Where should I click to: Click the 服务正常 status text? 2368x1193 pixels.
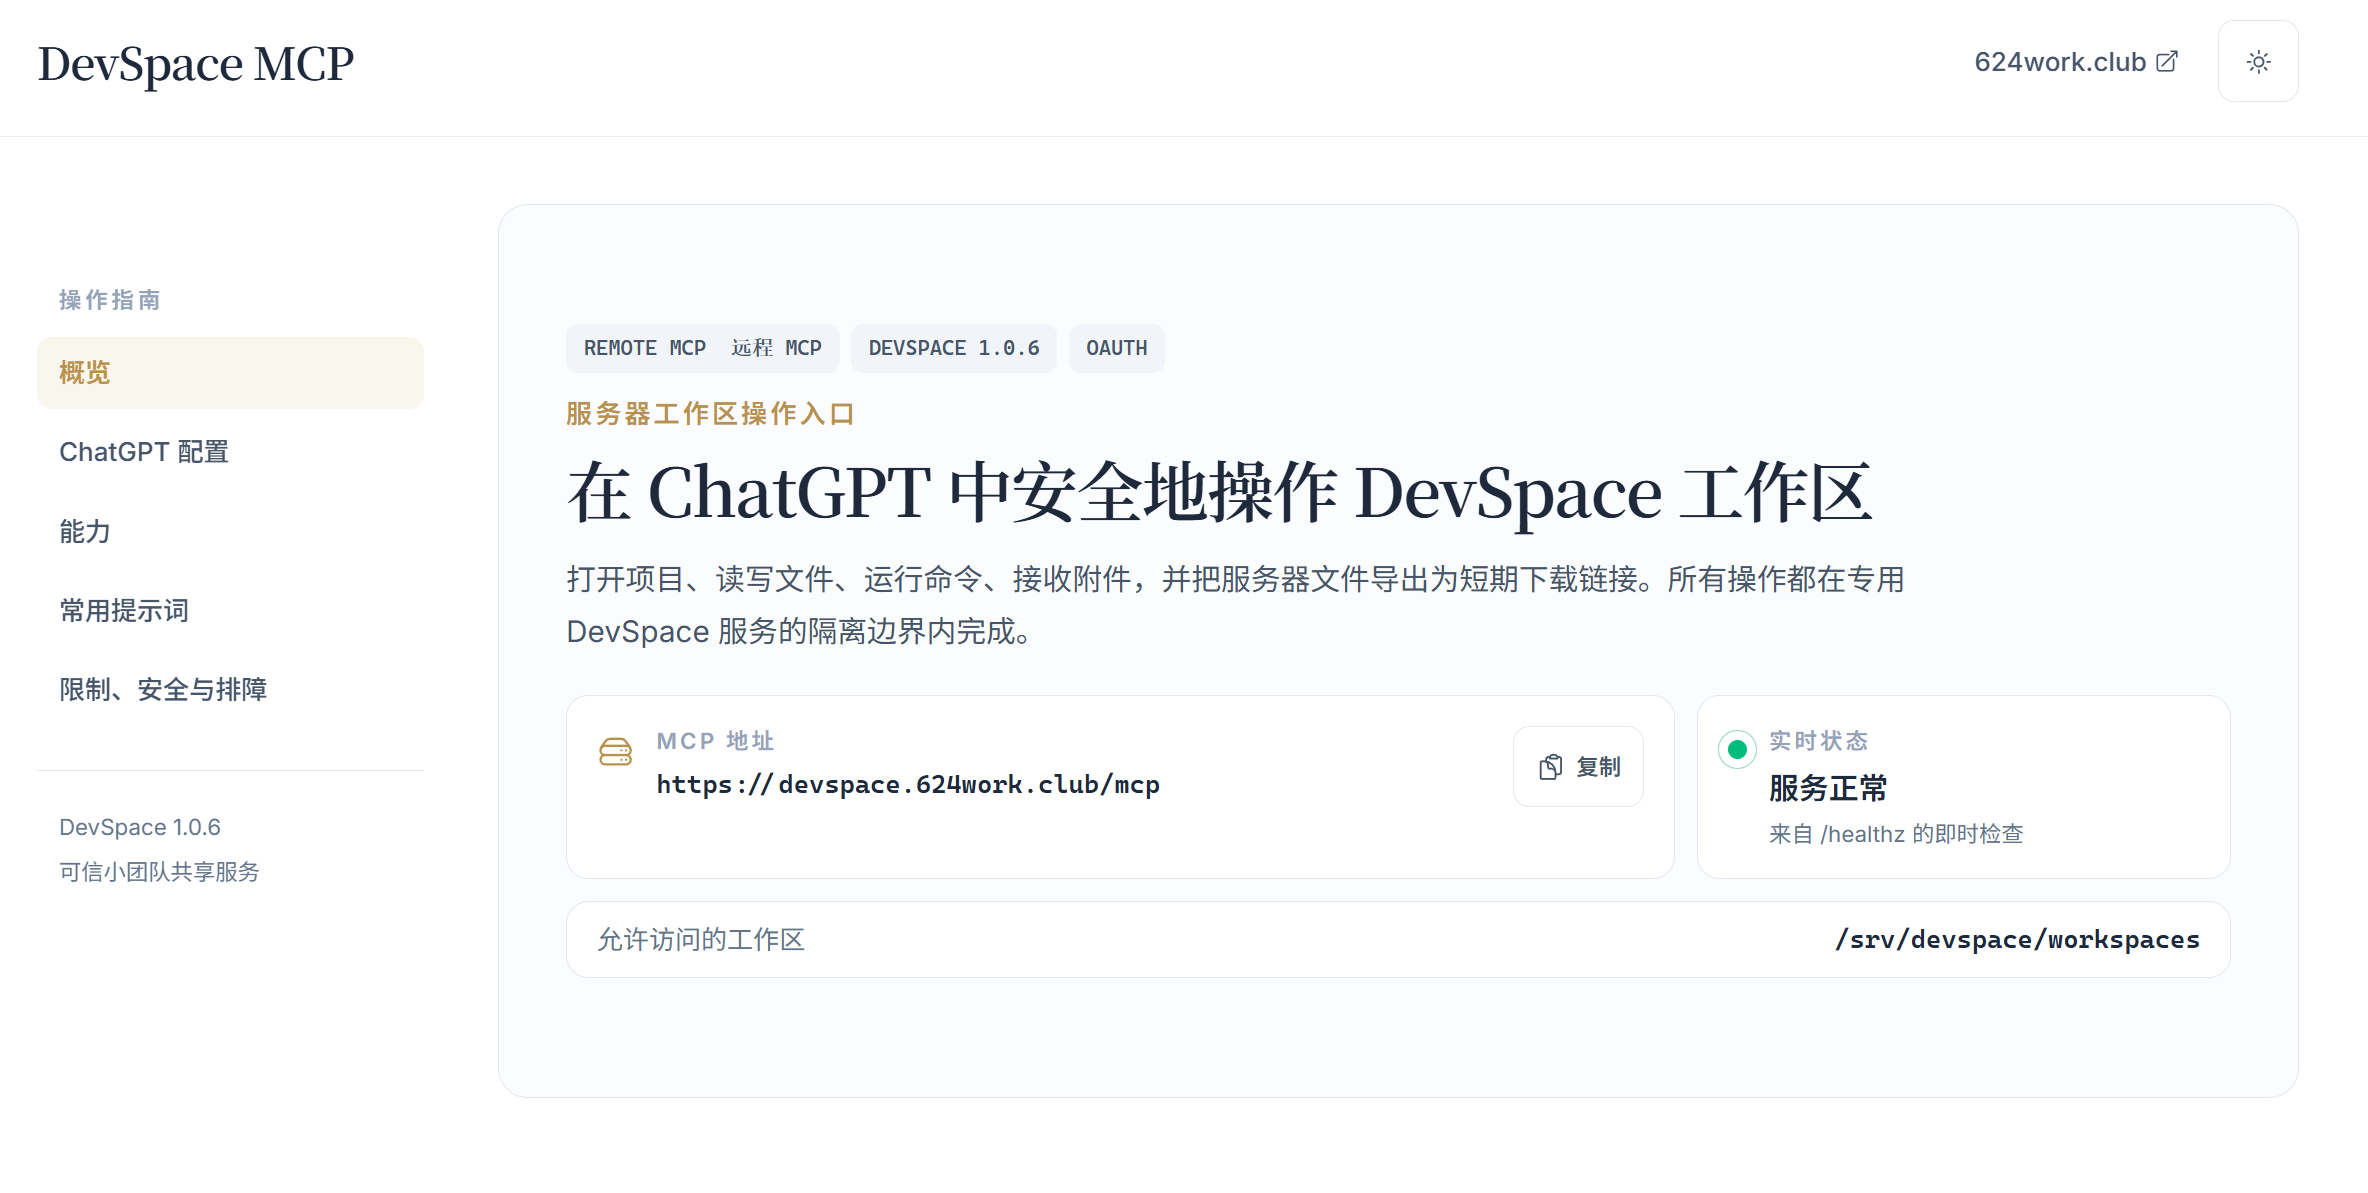tap(1828, 788)
